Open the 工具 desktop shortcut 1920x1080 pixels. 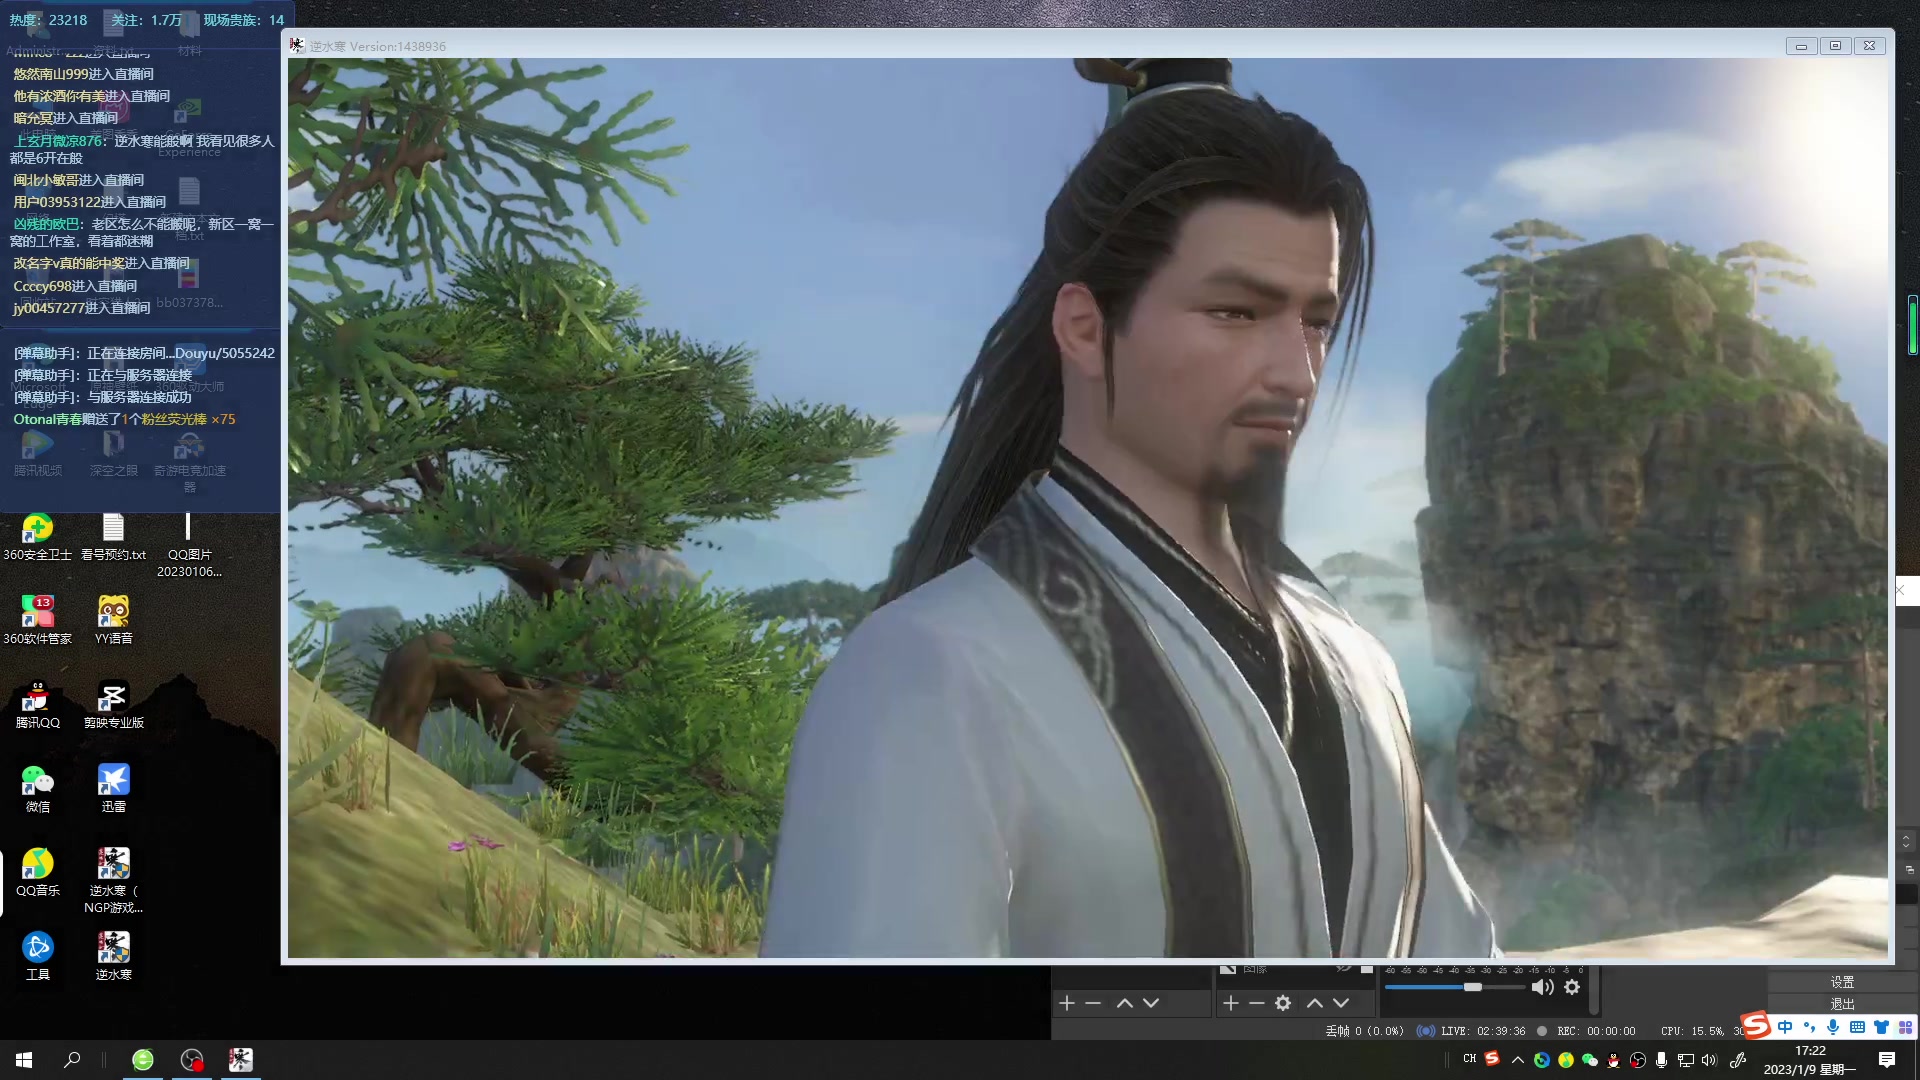[x=37, y=957]
